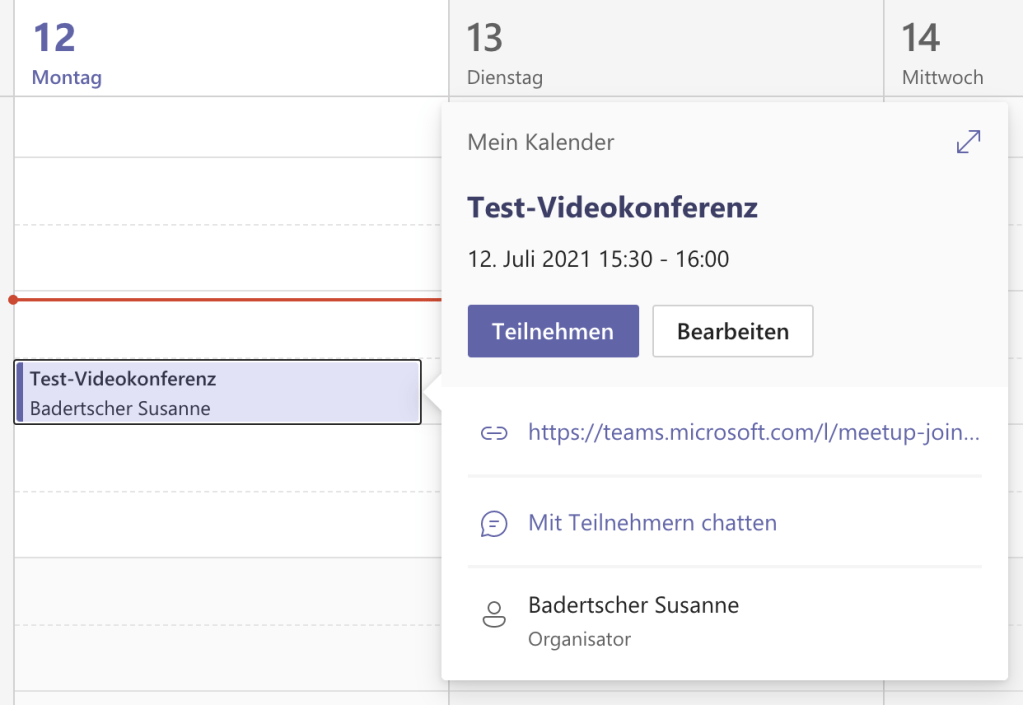Open Mit Teilnehmern chatten
This screenshot has width=1023, height=705.
click(x=652, y=523)
